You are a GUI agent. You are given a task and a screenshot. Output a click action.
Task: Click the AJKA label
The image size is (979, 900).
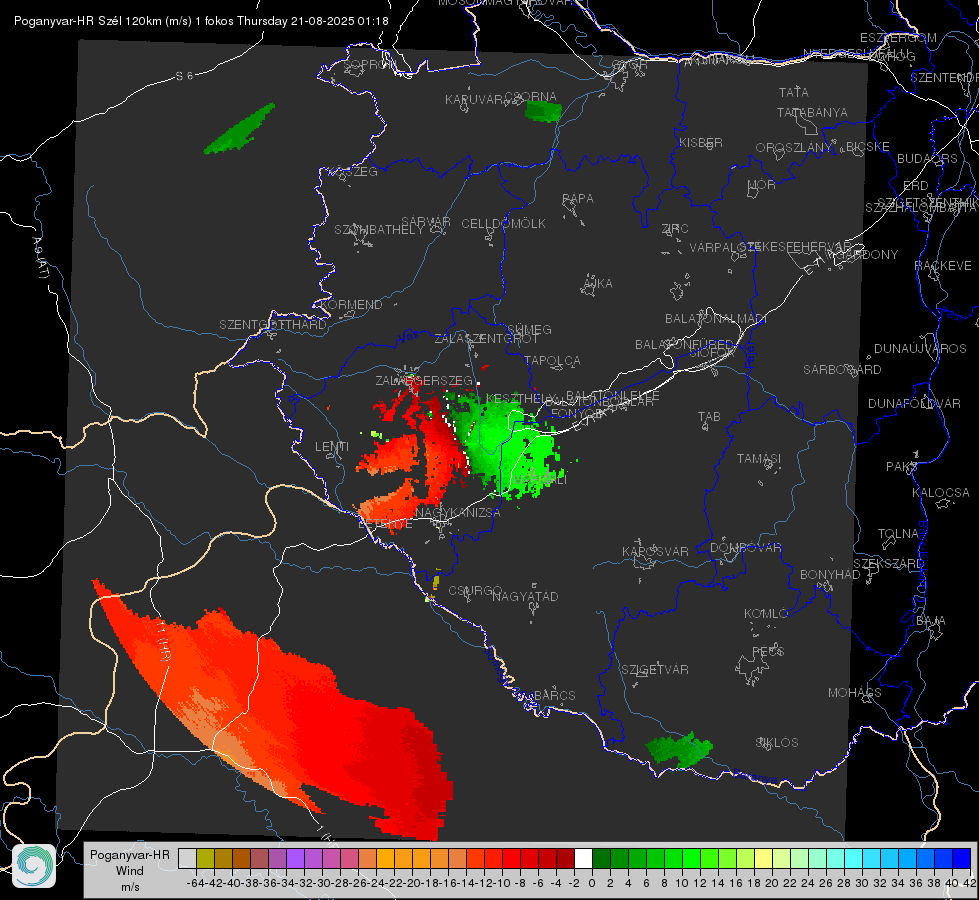coord(598,284)
